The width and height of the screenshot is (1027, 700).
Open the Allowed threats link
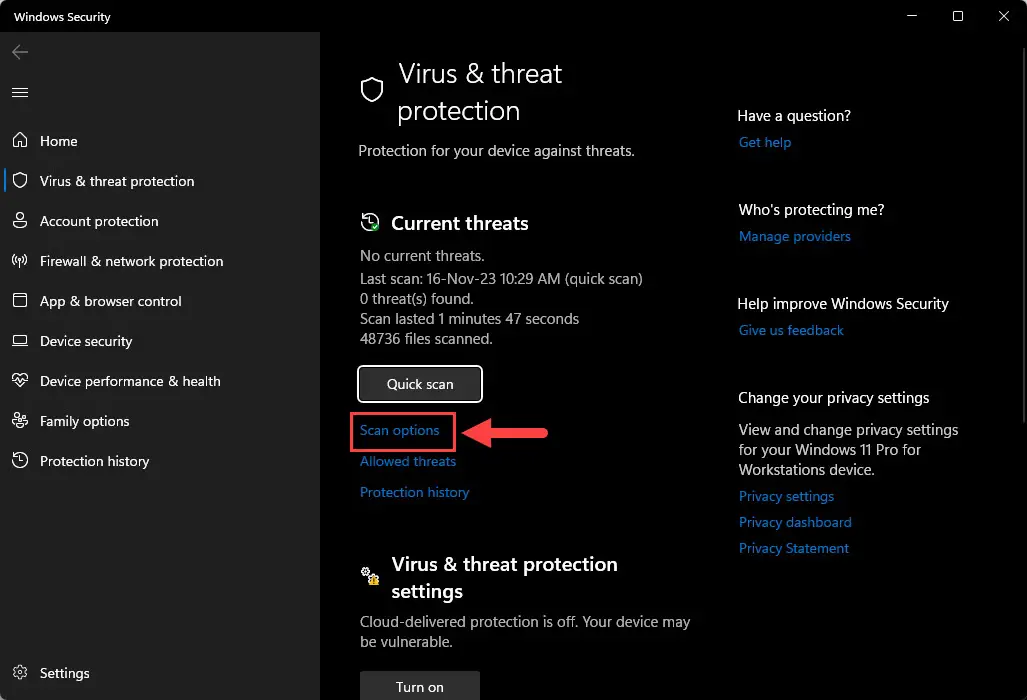point(407,461)
